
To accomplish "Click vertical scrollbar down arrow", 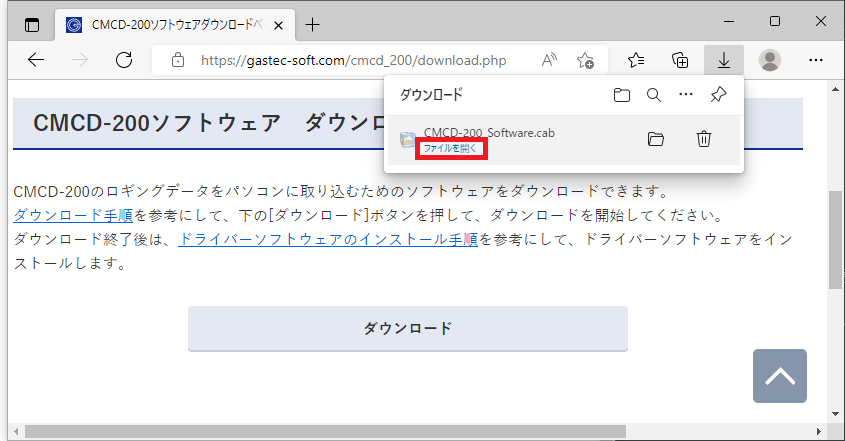I will click(x=835, y=414).
